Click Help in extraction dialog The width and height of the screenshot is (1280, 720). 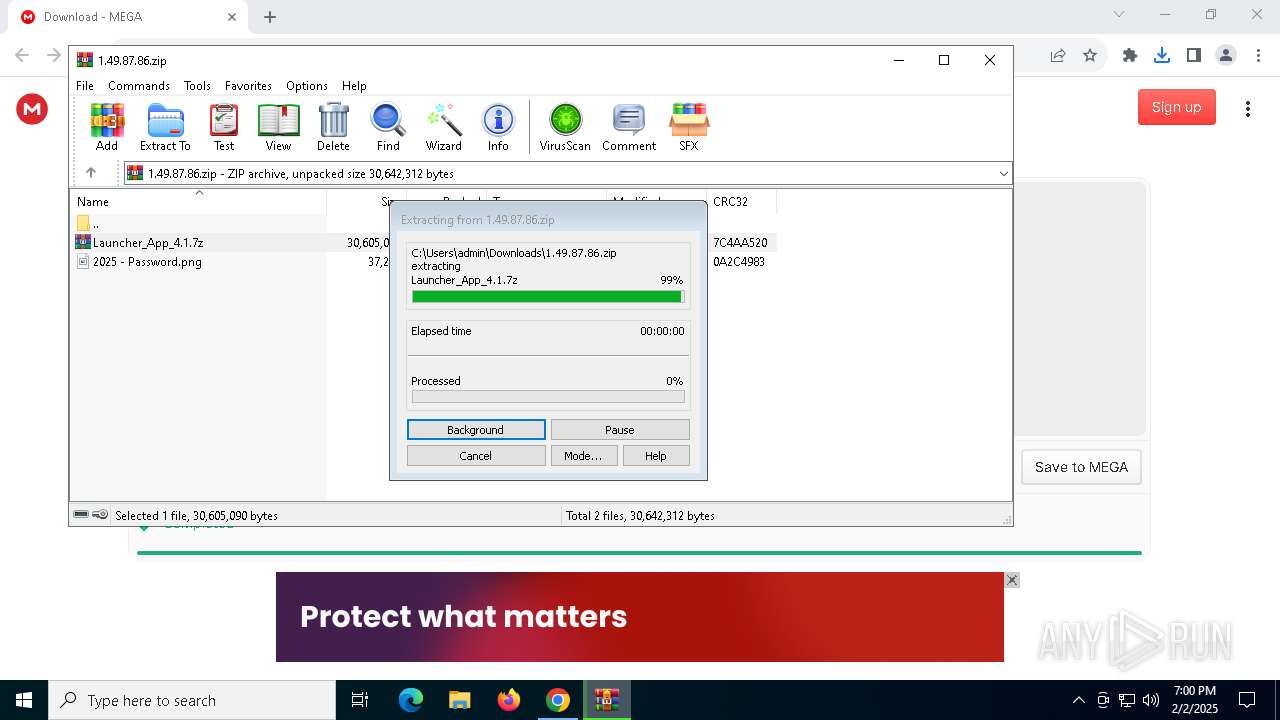coord(656,456)
